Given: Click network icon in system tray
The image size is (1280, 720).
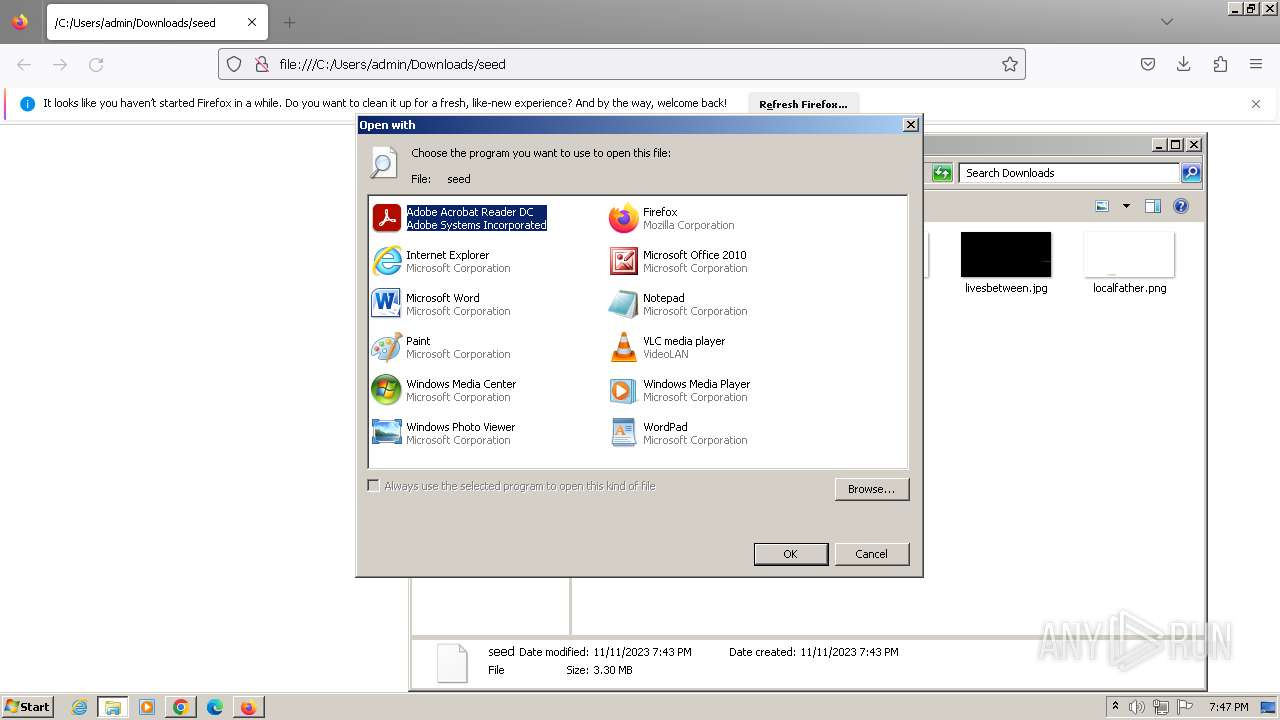Looking at the screenshot, I should tap(1161, 707).
